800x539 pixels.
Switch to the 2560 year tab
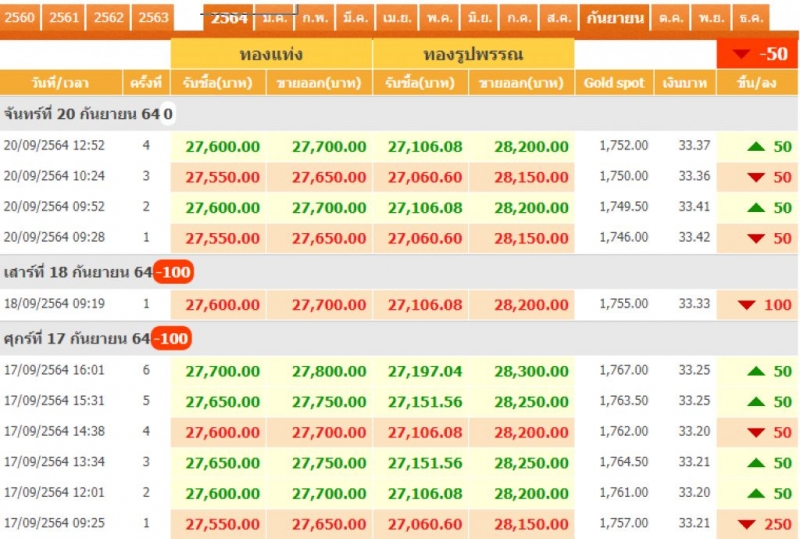21,17
